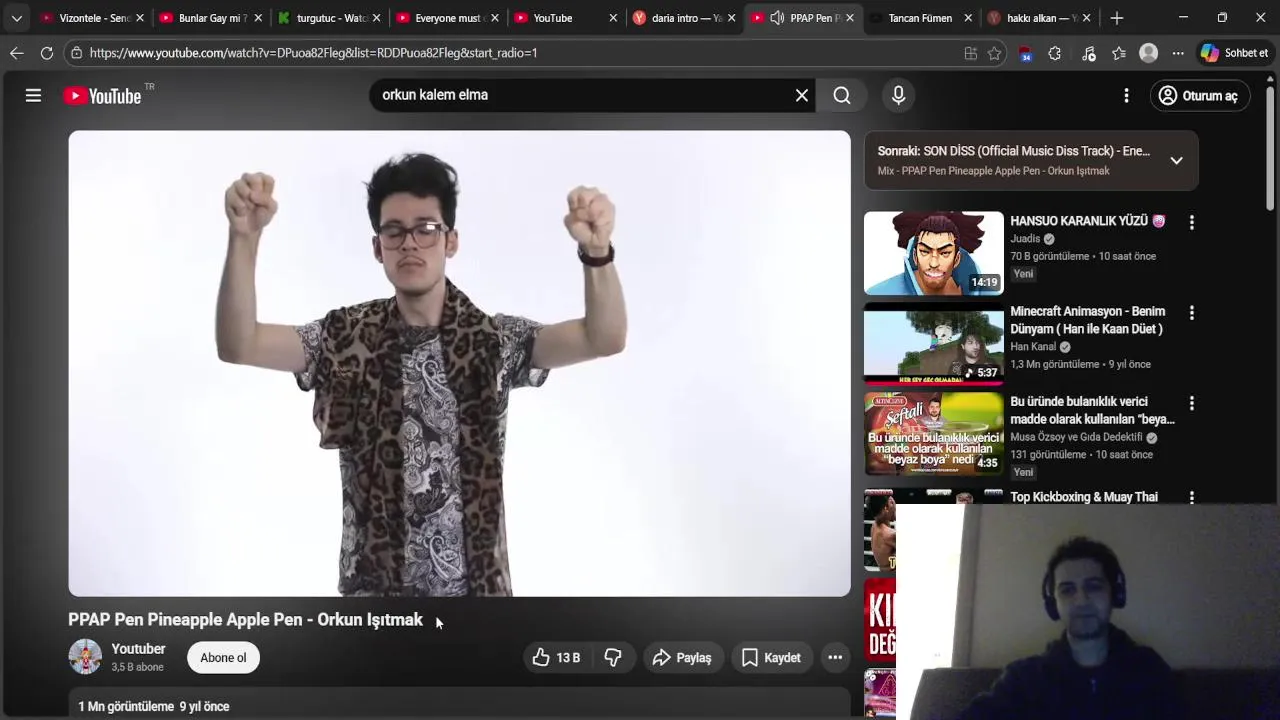Share the video via Paylaş
Image resolution: width=1280 pixels, height=720 pixels.
pos(681,657)
